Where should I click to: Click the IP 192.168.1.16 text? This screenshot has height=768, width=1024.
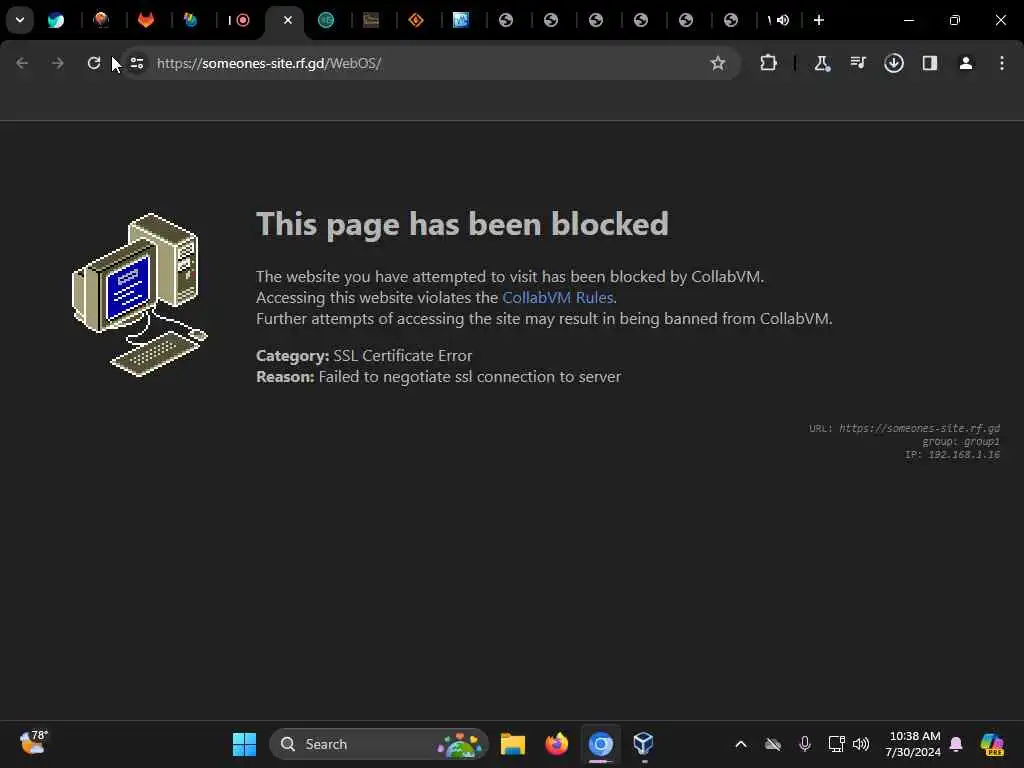click(952, 455)
